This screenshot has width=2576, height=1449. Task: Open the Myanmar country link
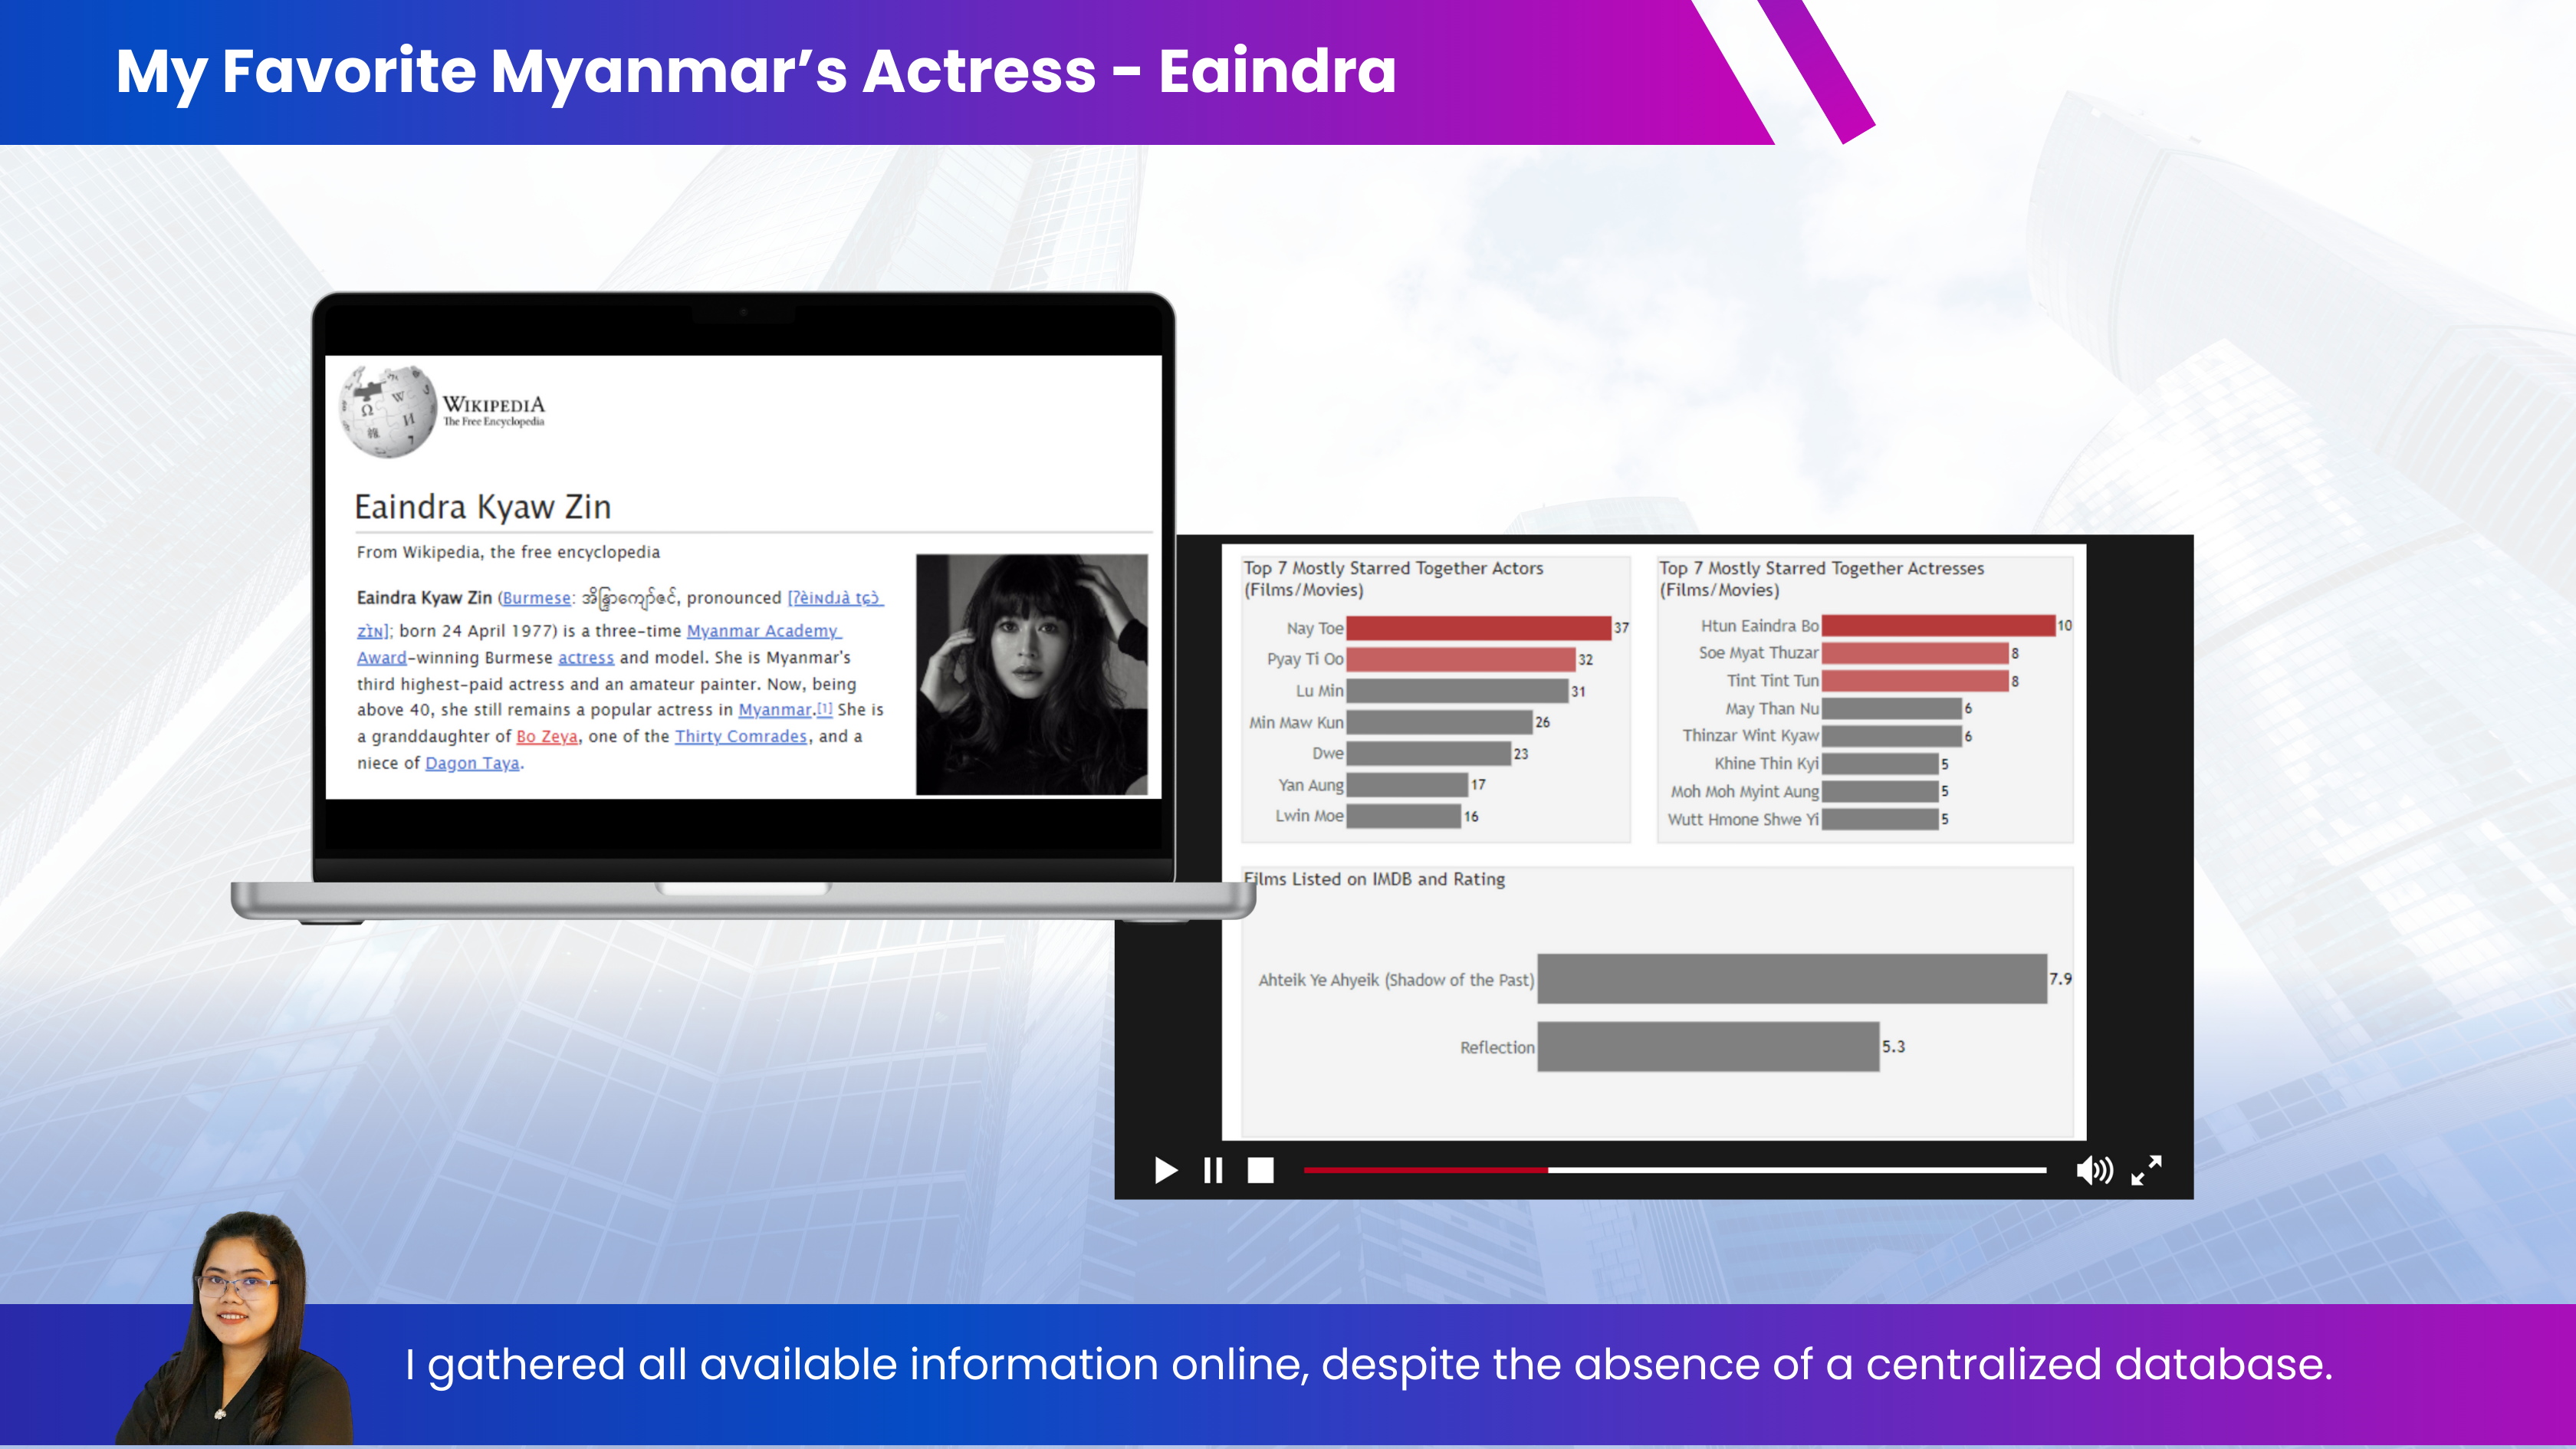point(774,710)
